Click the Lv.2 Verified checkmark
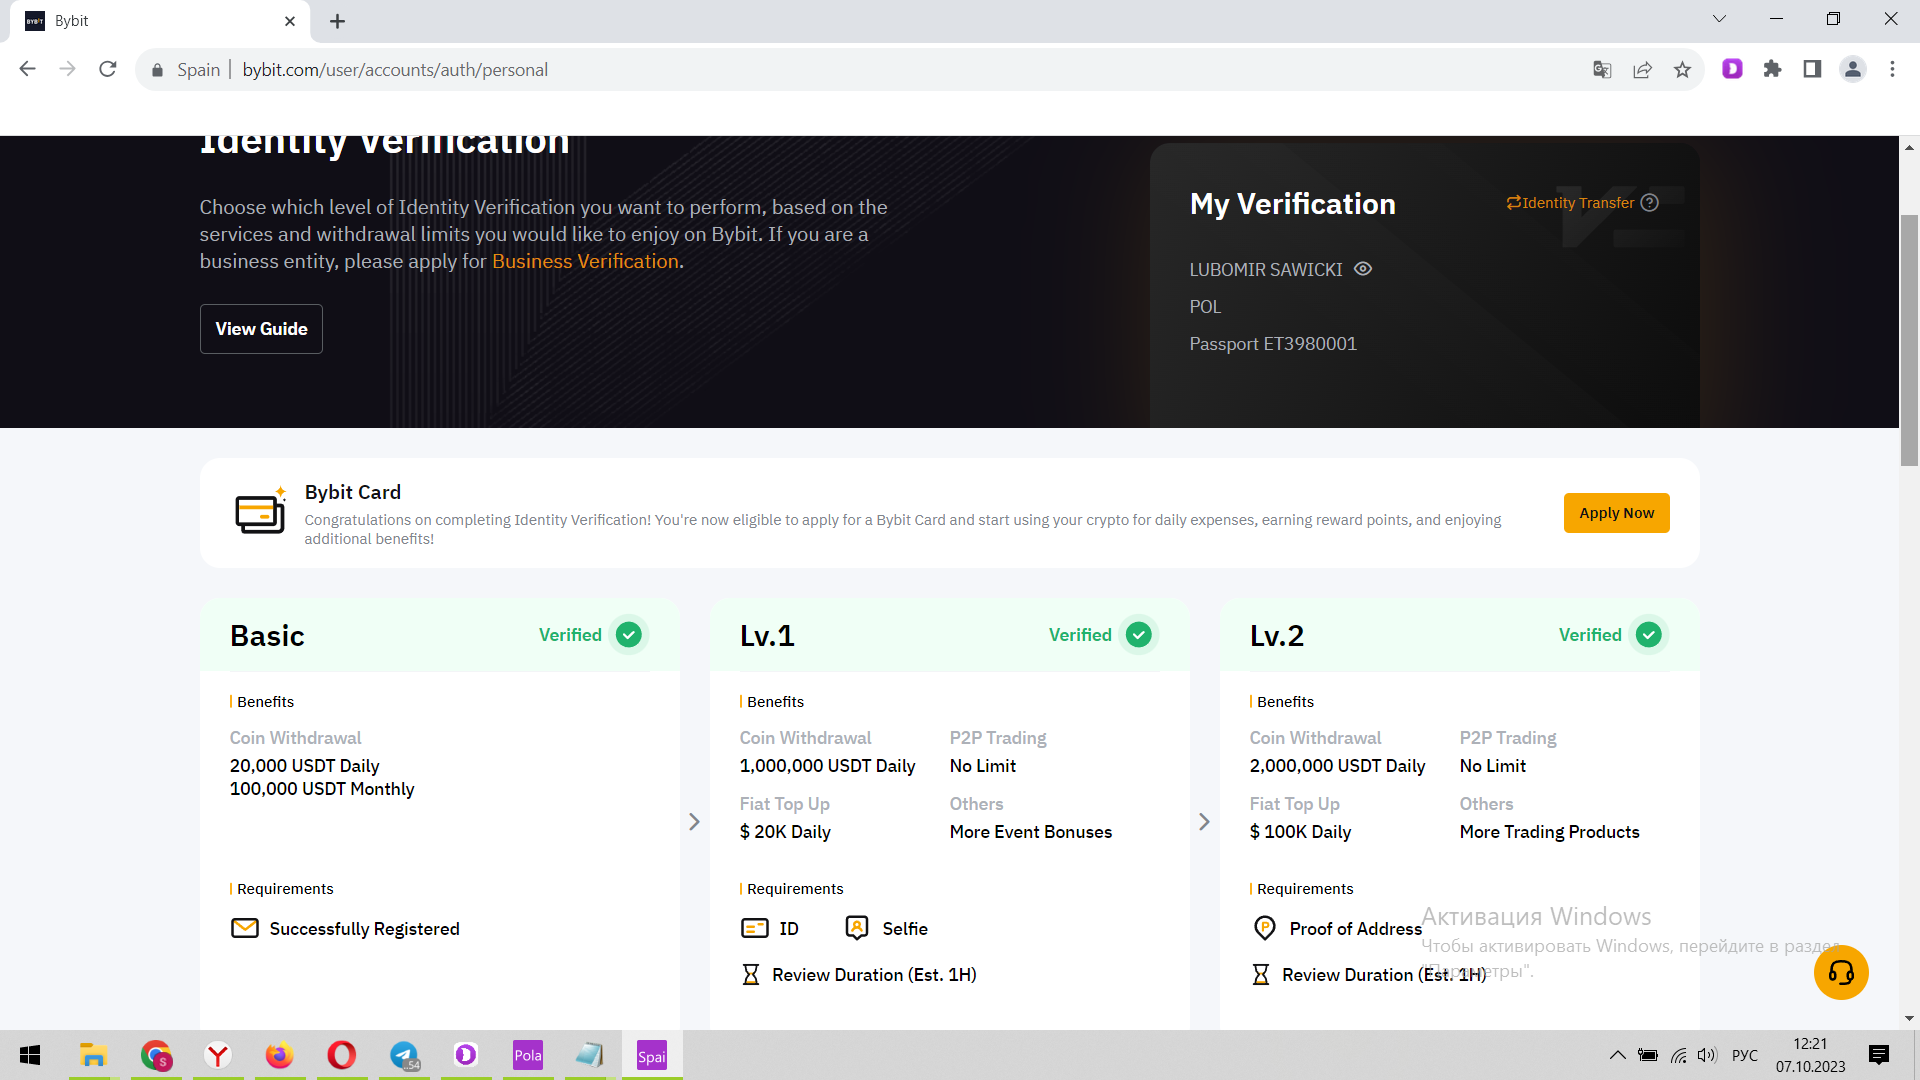1920x1080 pixels. (x=1649, y=635)
